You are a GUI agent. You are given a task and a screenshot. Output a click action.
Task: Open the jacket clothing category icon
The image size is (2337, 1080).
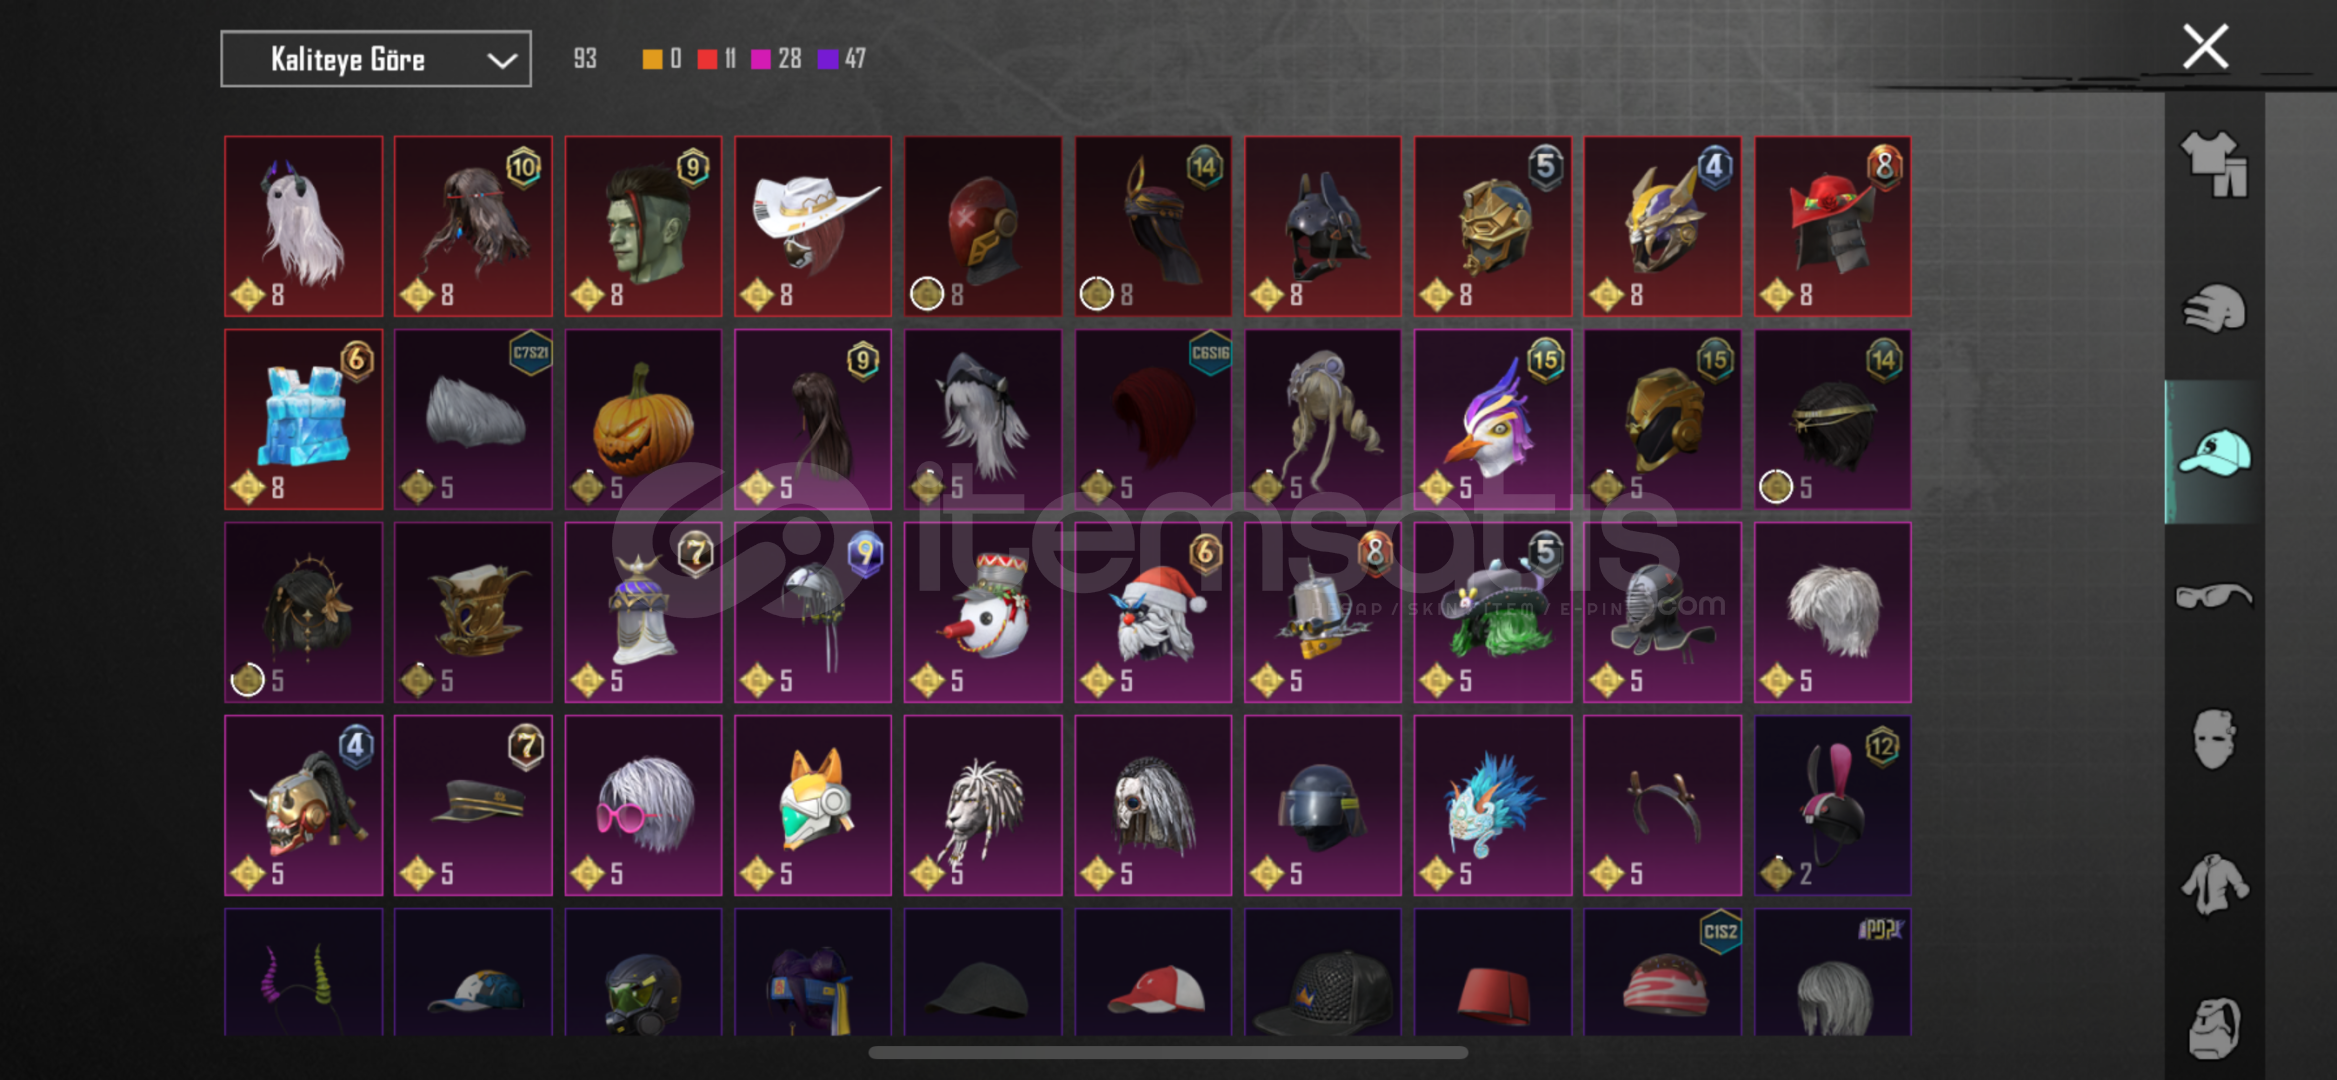coord(2214,884)
